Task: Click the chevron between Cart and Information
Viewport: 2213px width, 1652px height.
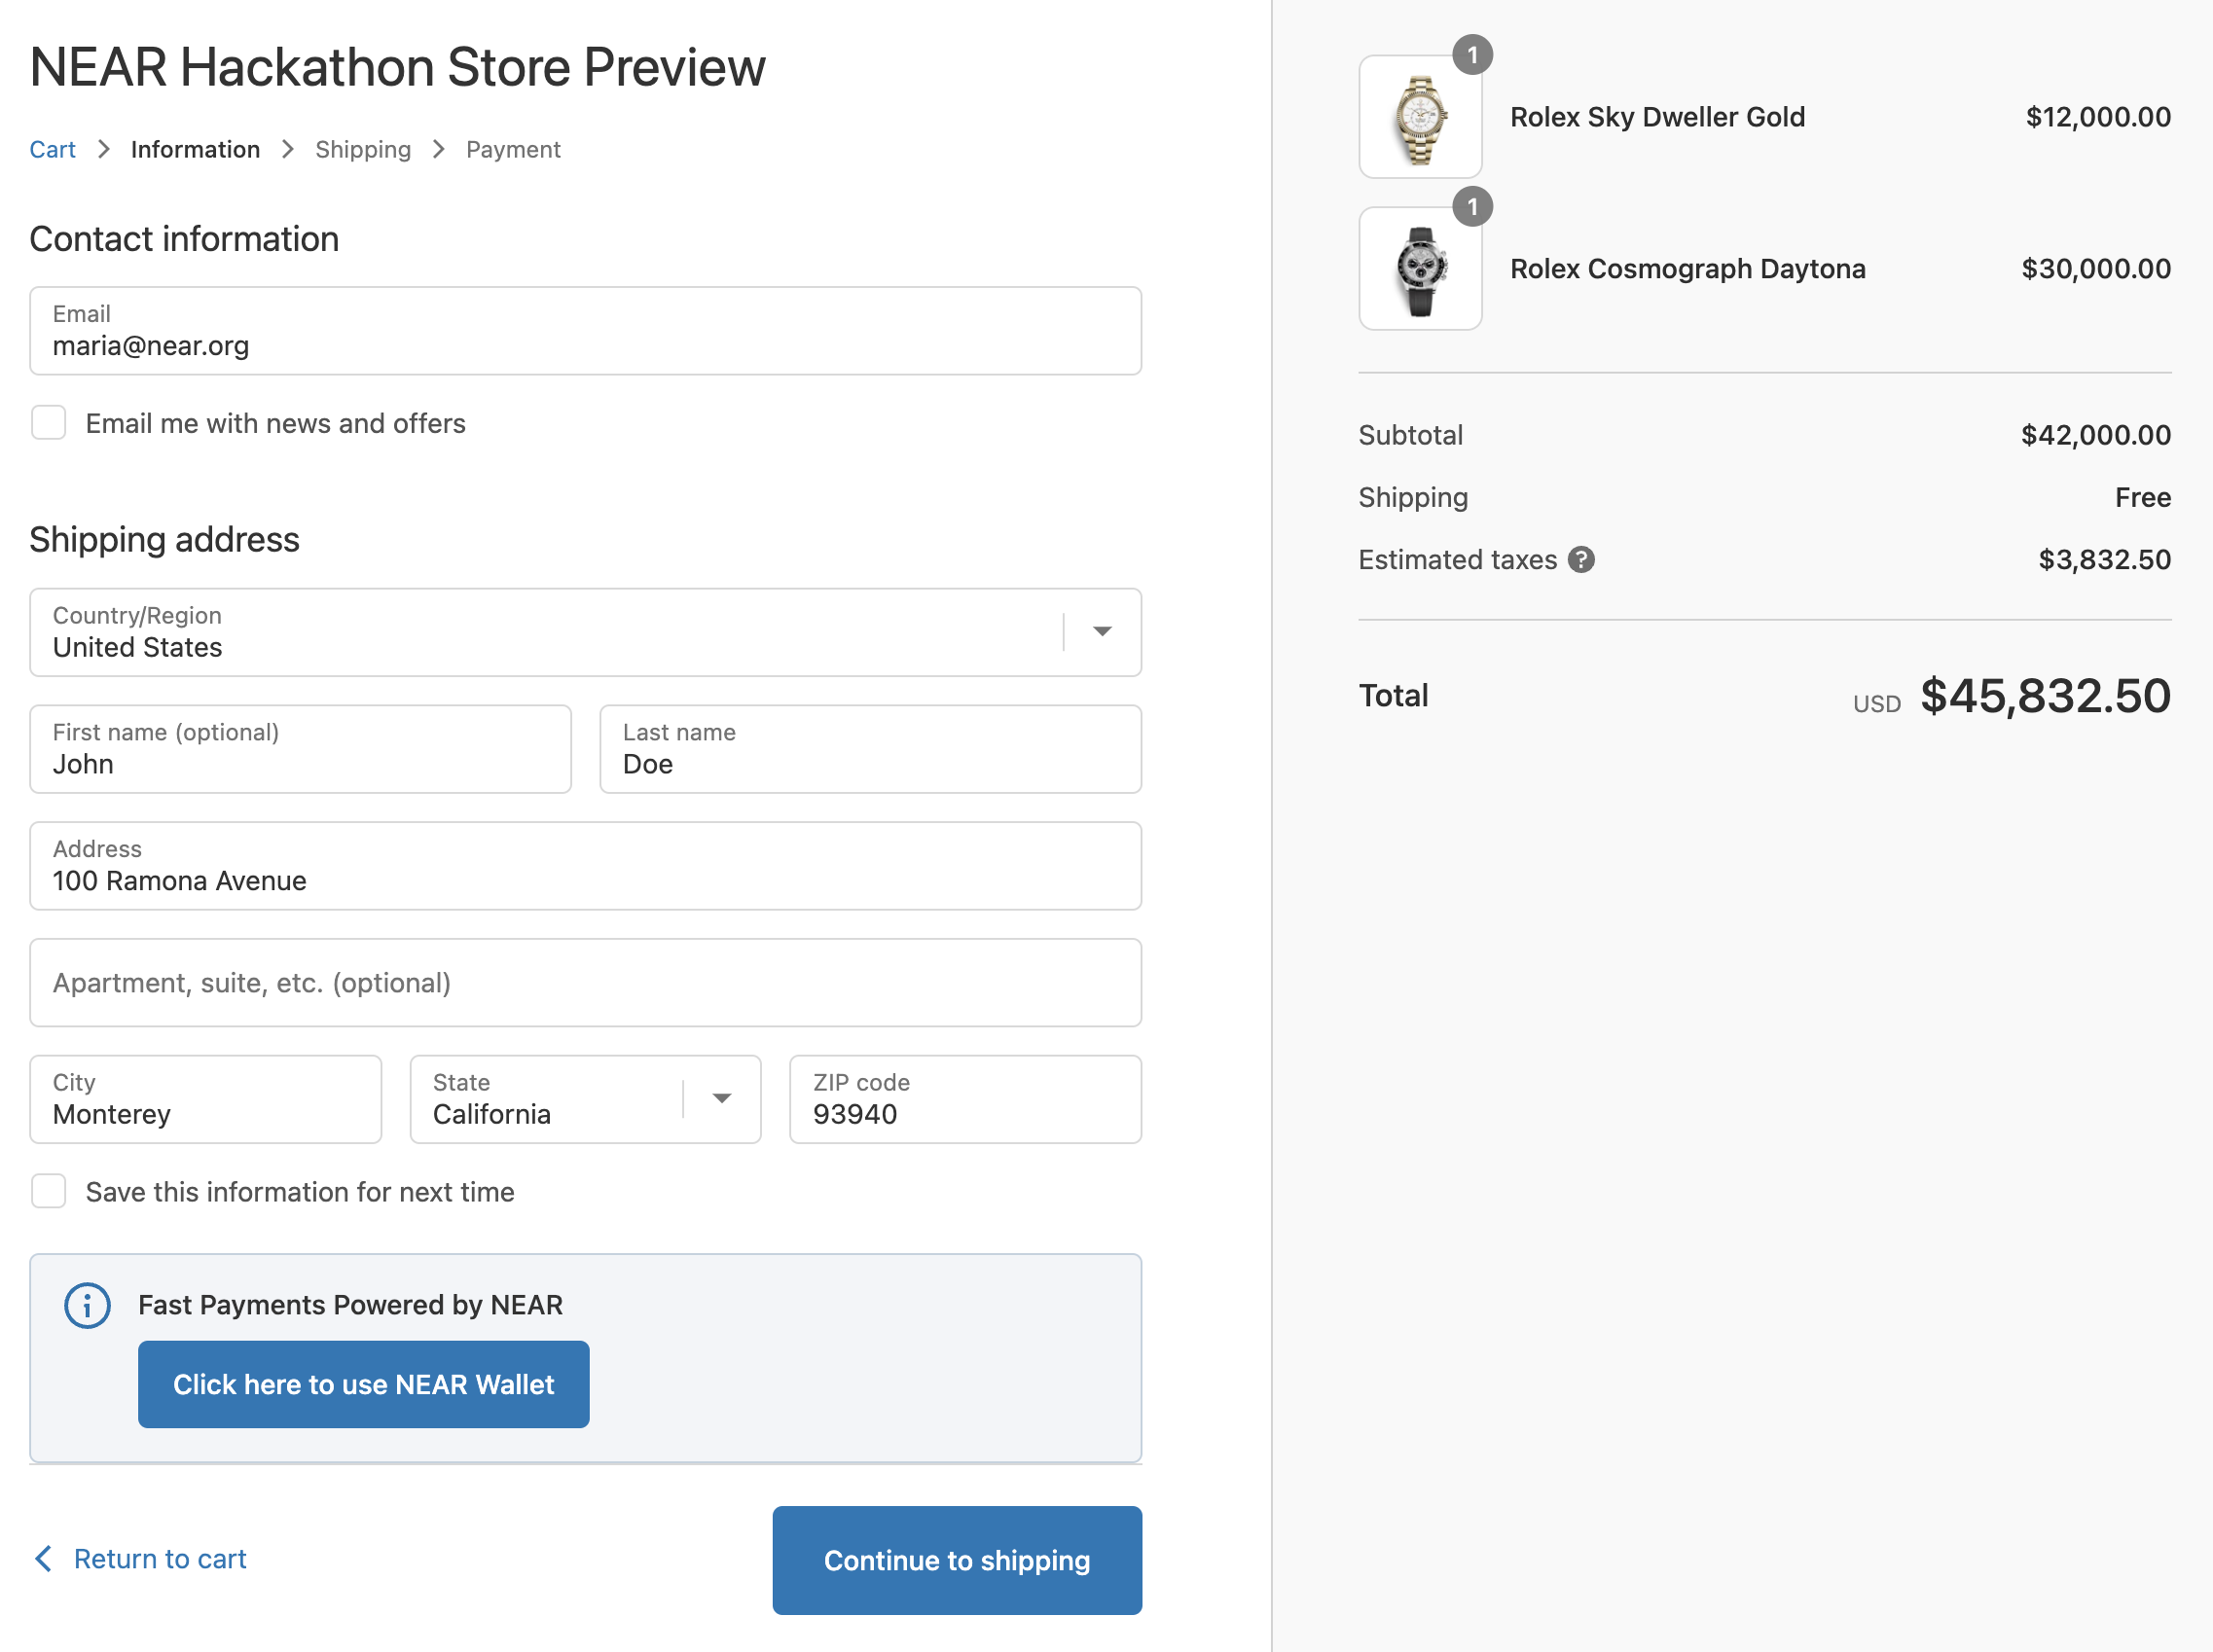Action: pyautogui.click(x=104, y=150)
